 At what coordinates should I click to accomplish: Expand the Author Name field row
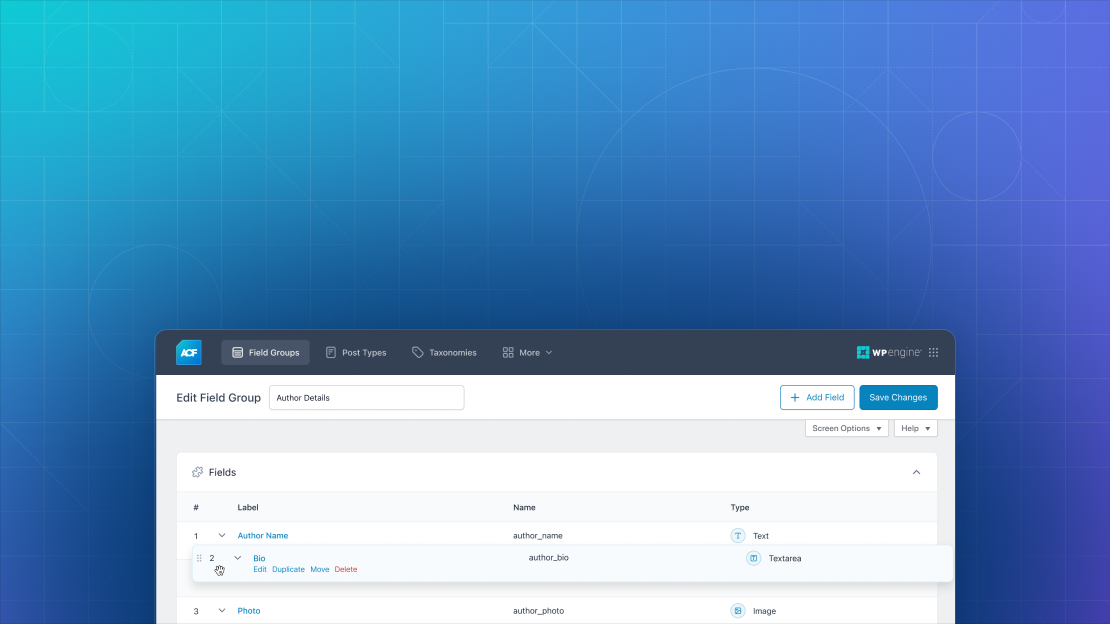pos(222,536)
